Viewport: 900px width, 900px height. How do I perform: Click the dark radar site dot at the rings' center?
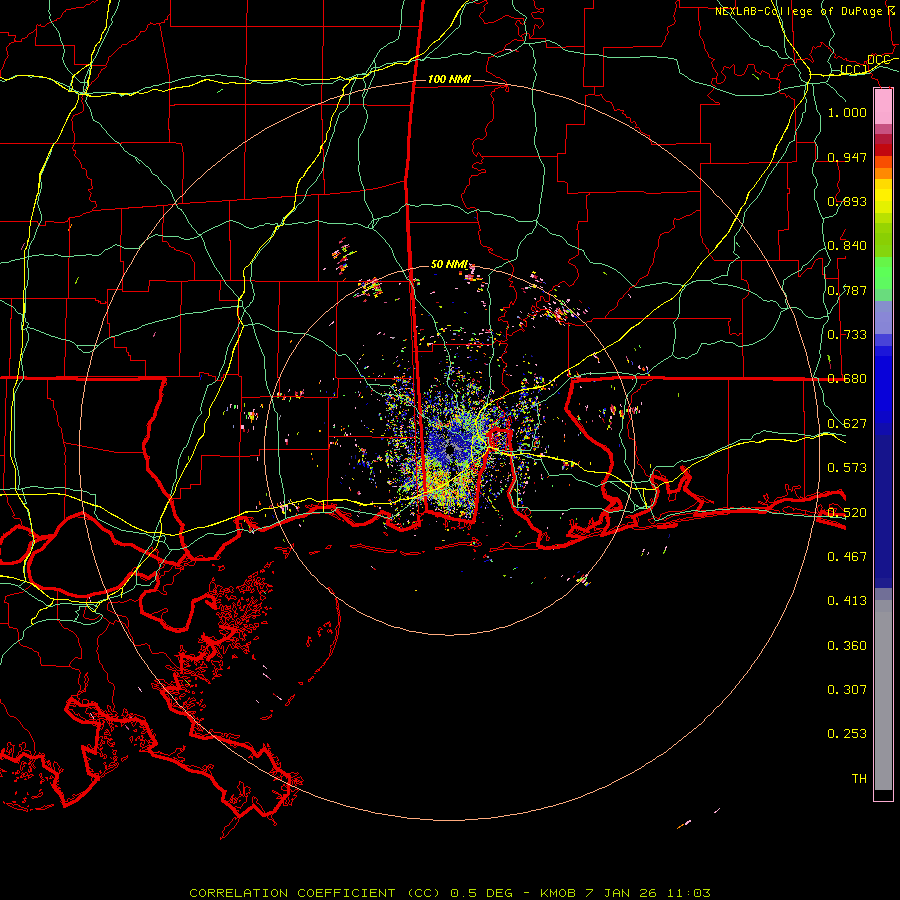pyautogui.click(x=449, y=450)
